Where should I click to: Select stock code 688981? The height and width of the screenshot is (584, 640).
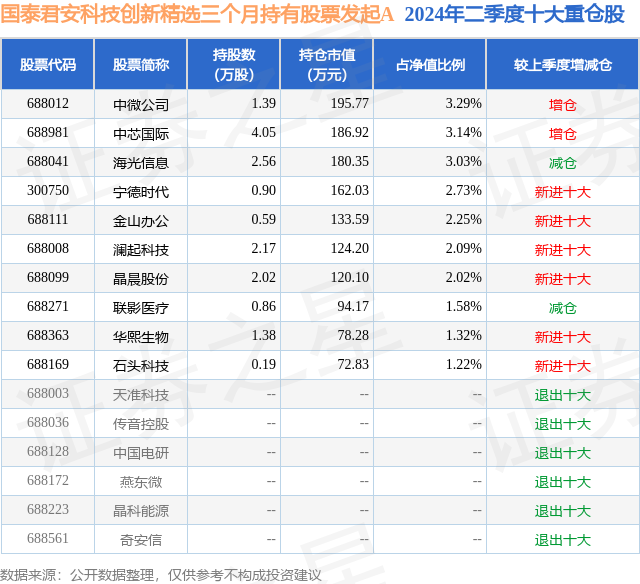pyautogui.click(x=48, y=133)
